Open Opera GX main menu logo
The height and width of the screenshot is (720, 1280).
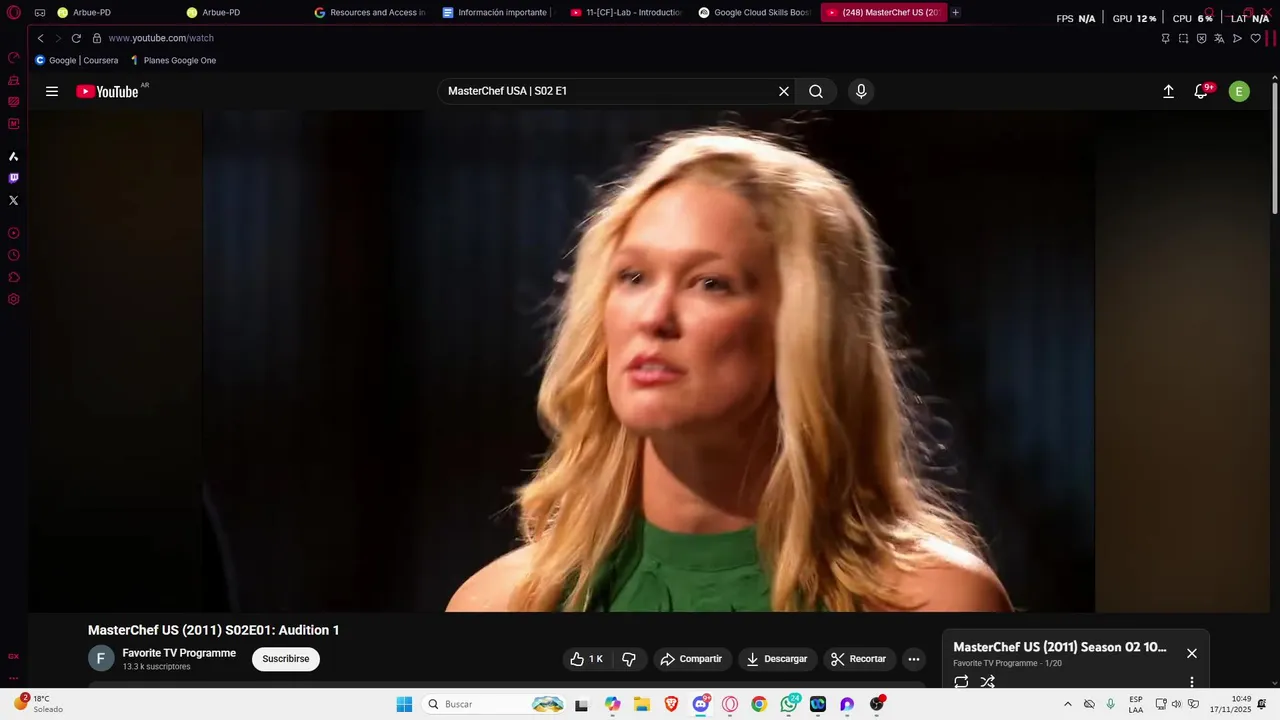click(14, 13)
